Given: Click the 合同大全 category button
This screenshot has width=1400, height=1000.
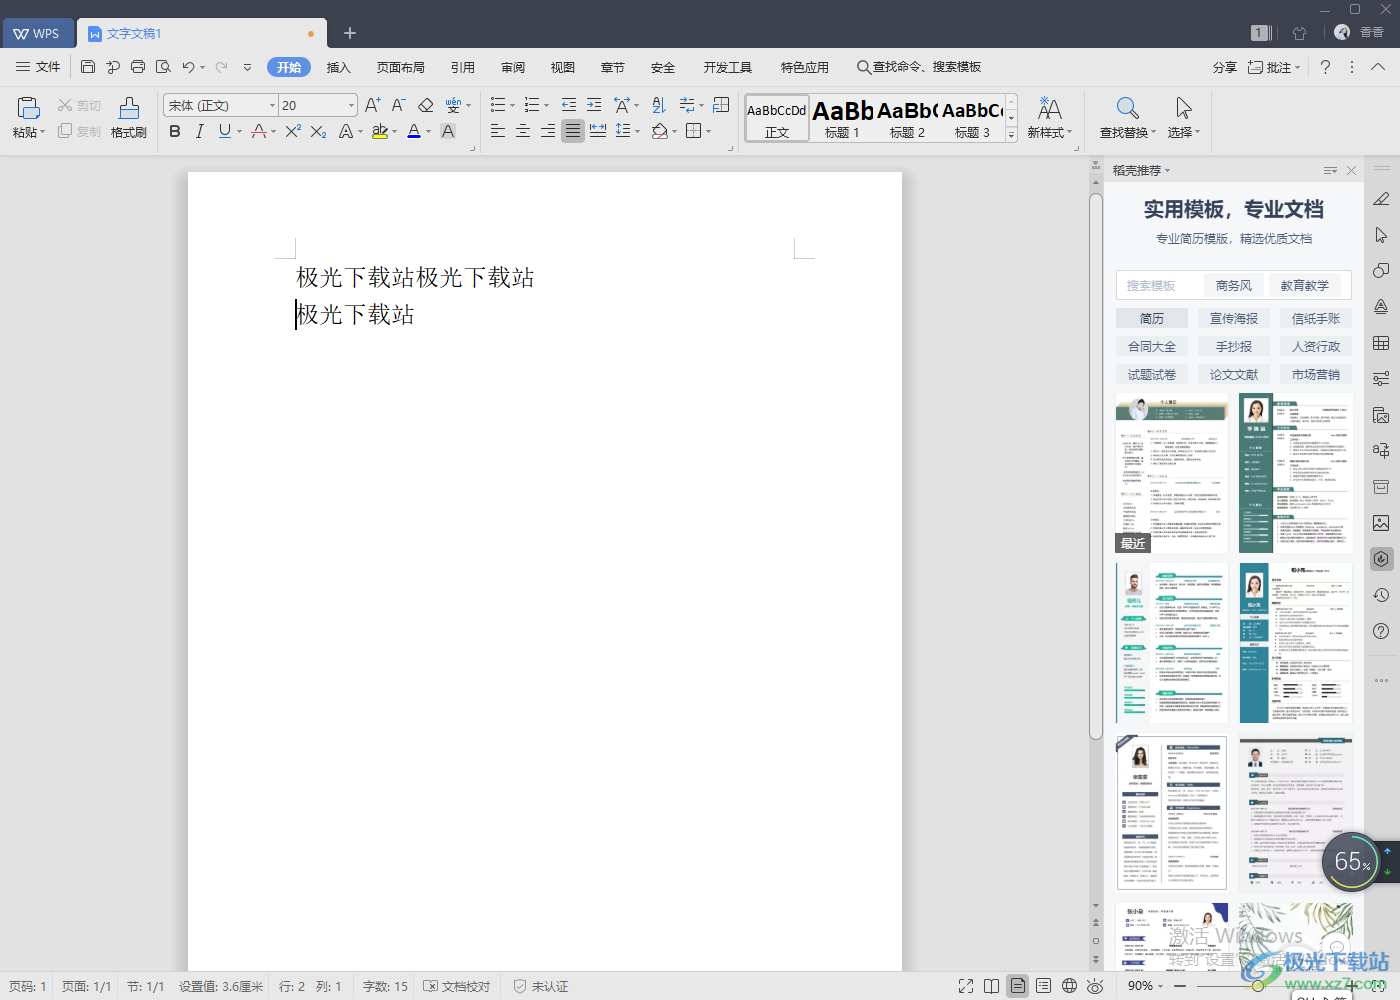Looking at the screenshot, I should tap(1152, 346).
